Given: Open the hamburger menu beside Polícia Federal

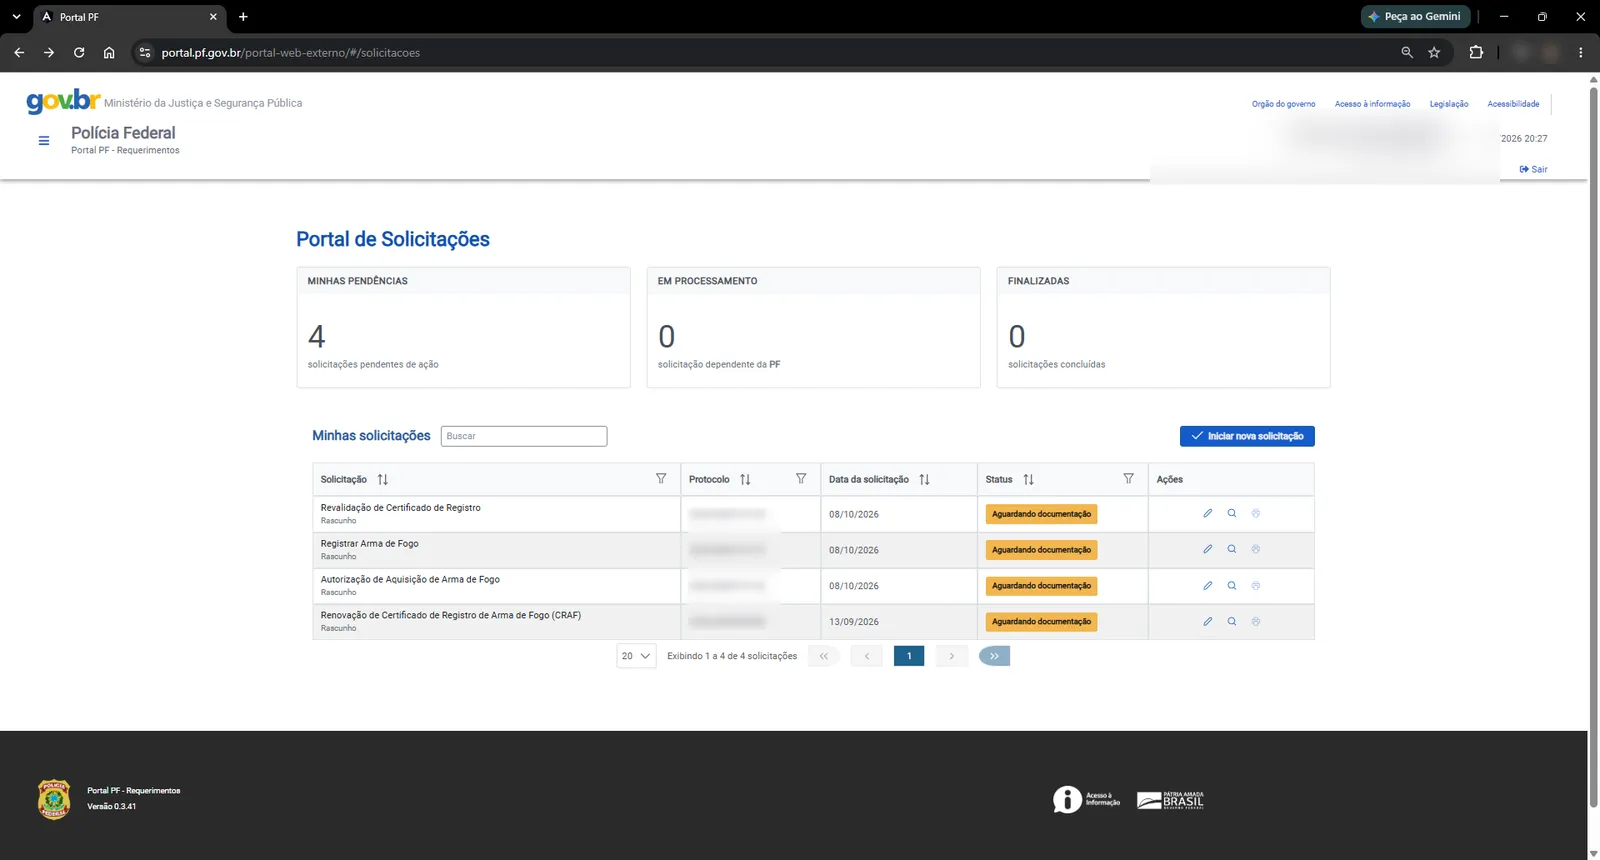Looking at the screenshot, I should click(44, 141).
